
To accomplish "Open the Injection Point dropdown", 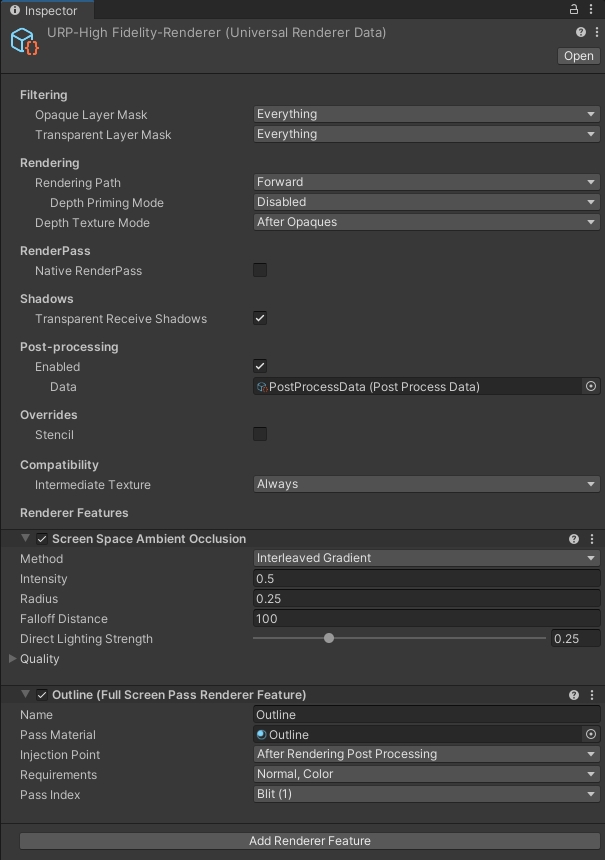I will coord(426,755).
